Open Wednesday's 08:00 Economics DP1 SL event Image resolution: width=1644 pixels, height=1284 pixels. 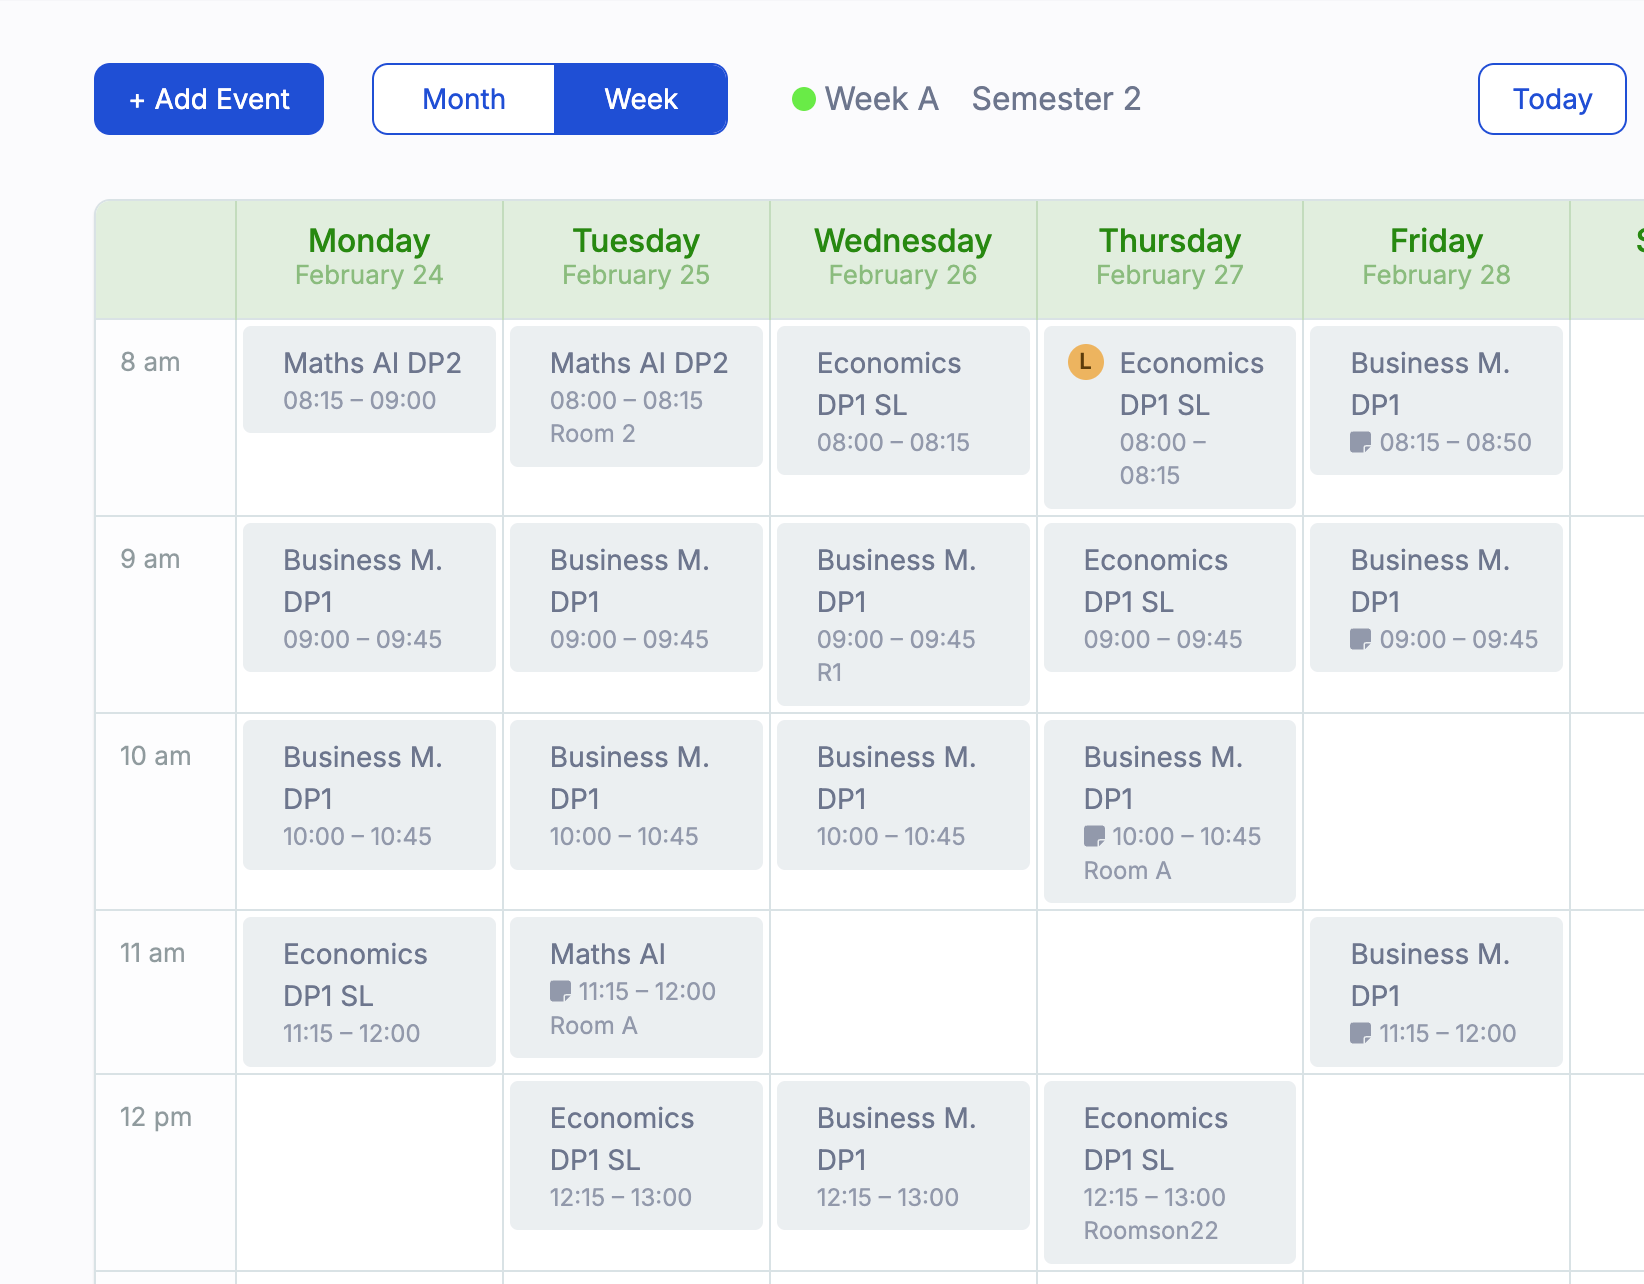902,400
